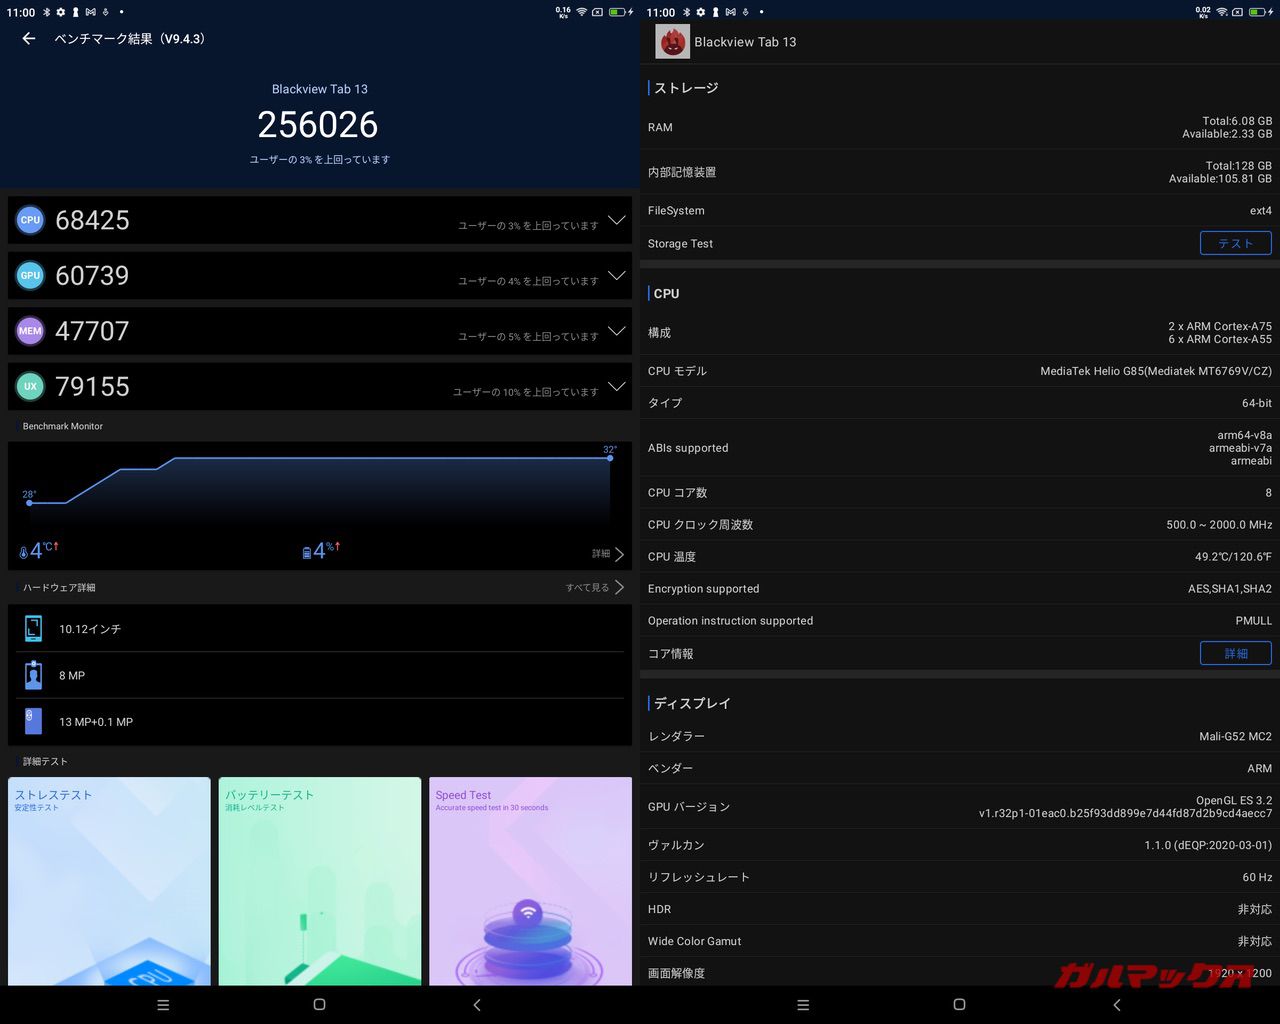Tap the rear camera icon beside 13 MP+0.1 MP
Image resolution: width=1280 pixels, height=1024 pixels.
(x=33, y=721)
